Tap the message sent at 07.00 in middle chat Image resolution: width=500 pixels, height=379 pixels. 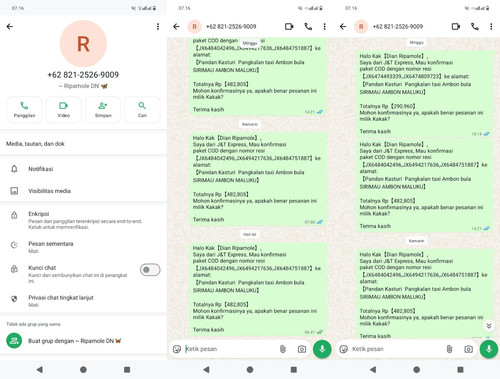point(258,179)
